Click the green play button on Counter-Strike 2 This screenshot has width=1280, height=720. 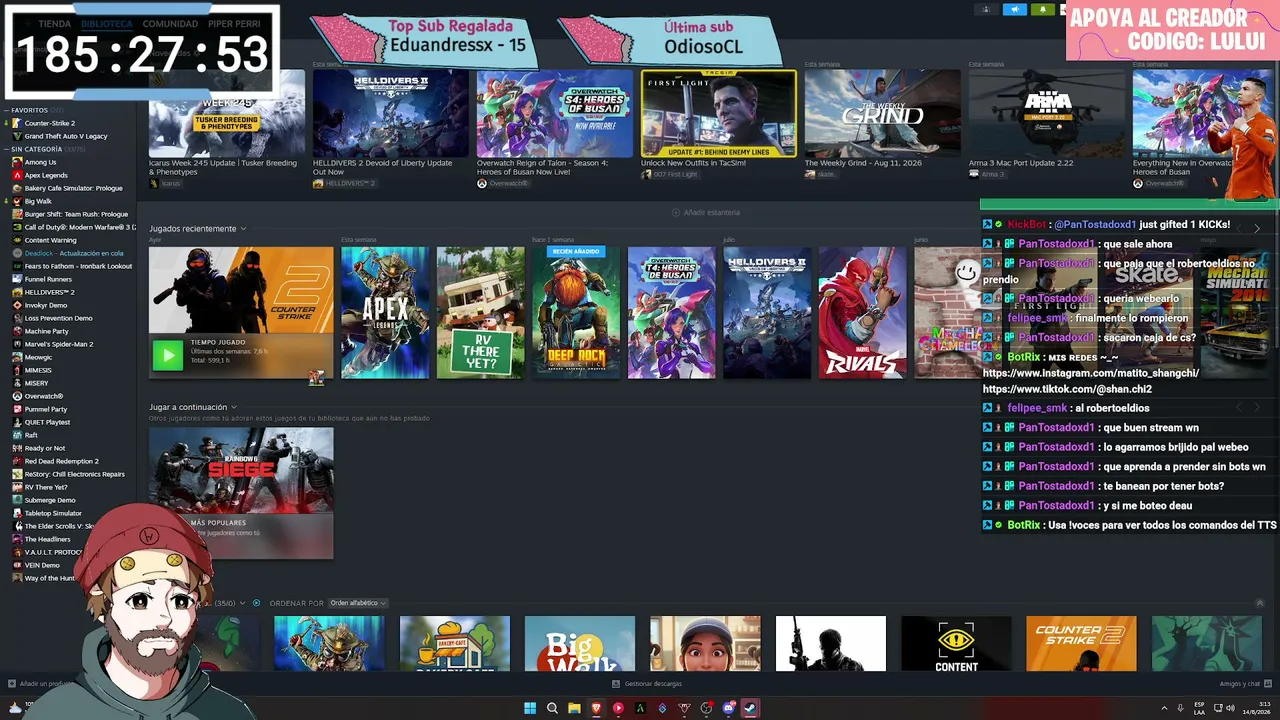tap(168, 355)
